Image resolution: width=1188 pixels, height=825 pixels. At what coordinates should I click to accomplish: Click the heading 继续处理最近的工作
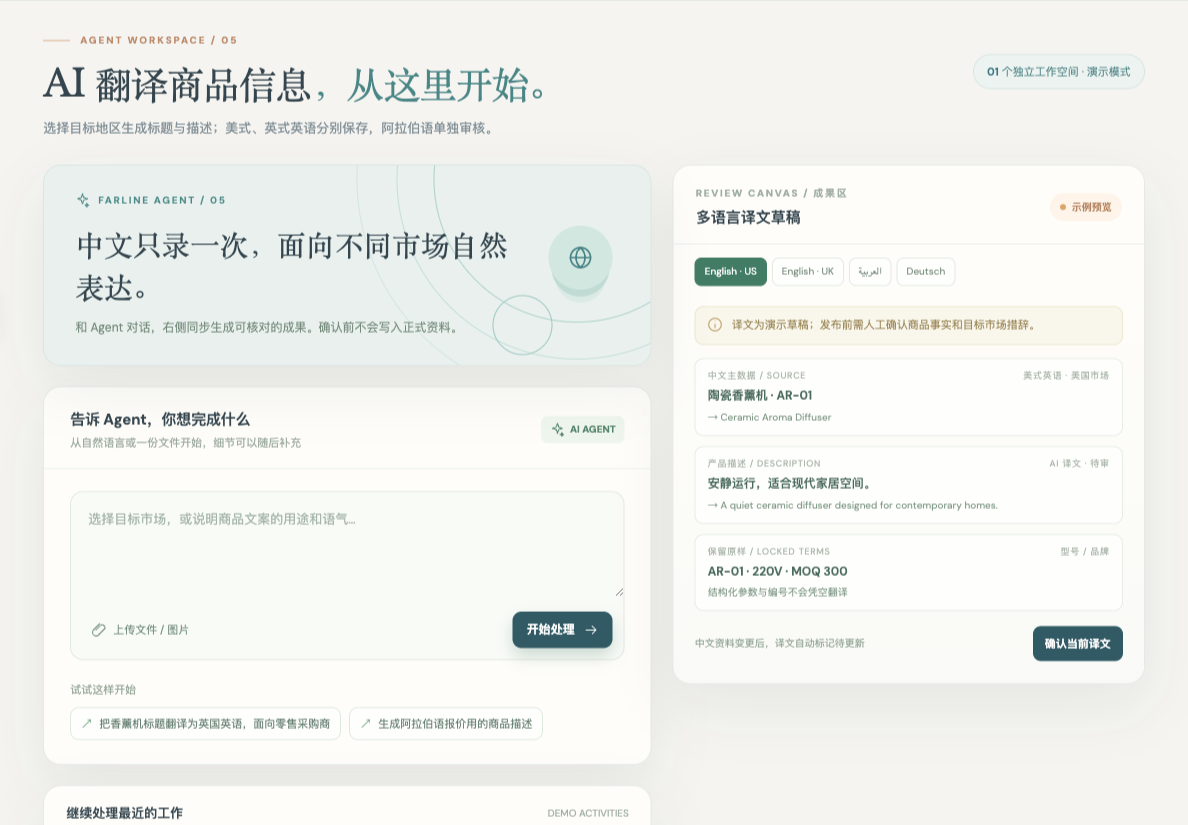pos(124,813)
